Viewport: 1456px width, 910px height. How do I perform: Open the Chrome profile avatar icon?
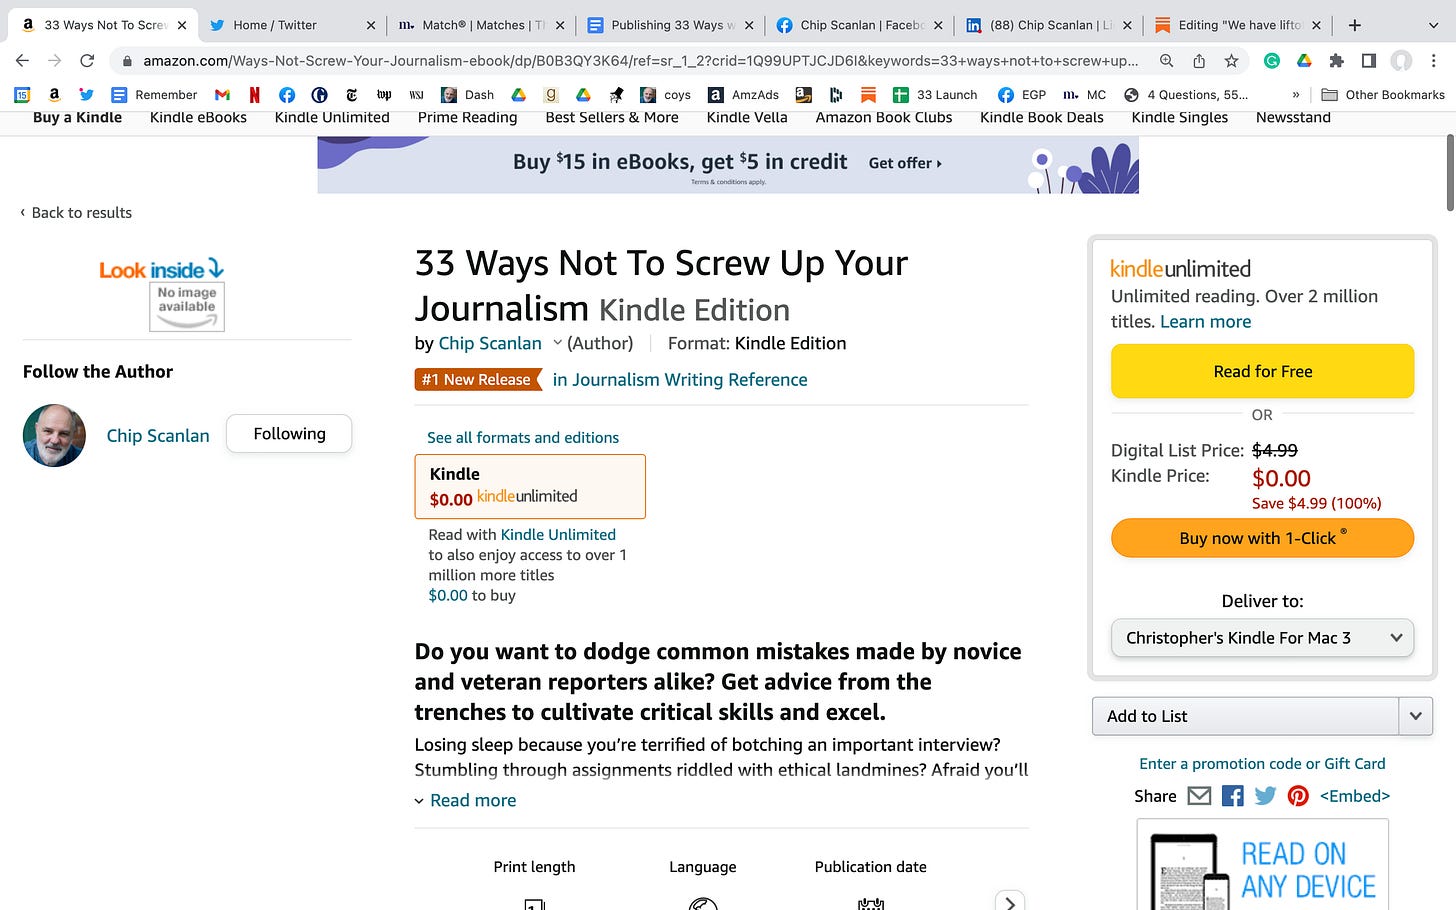[x=1402, y=61]
